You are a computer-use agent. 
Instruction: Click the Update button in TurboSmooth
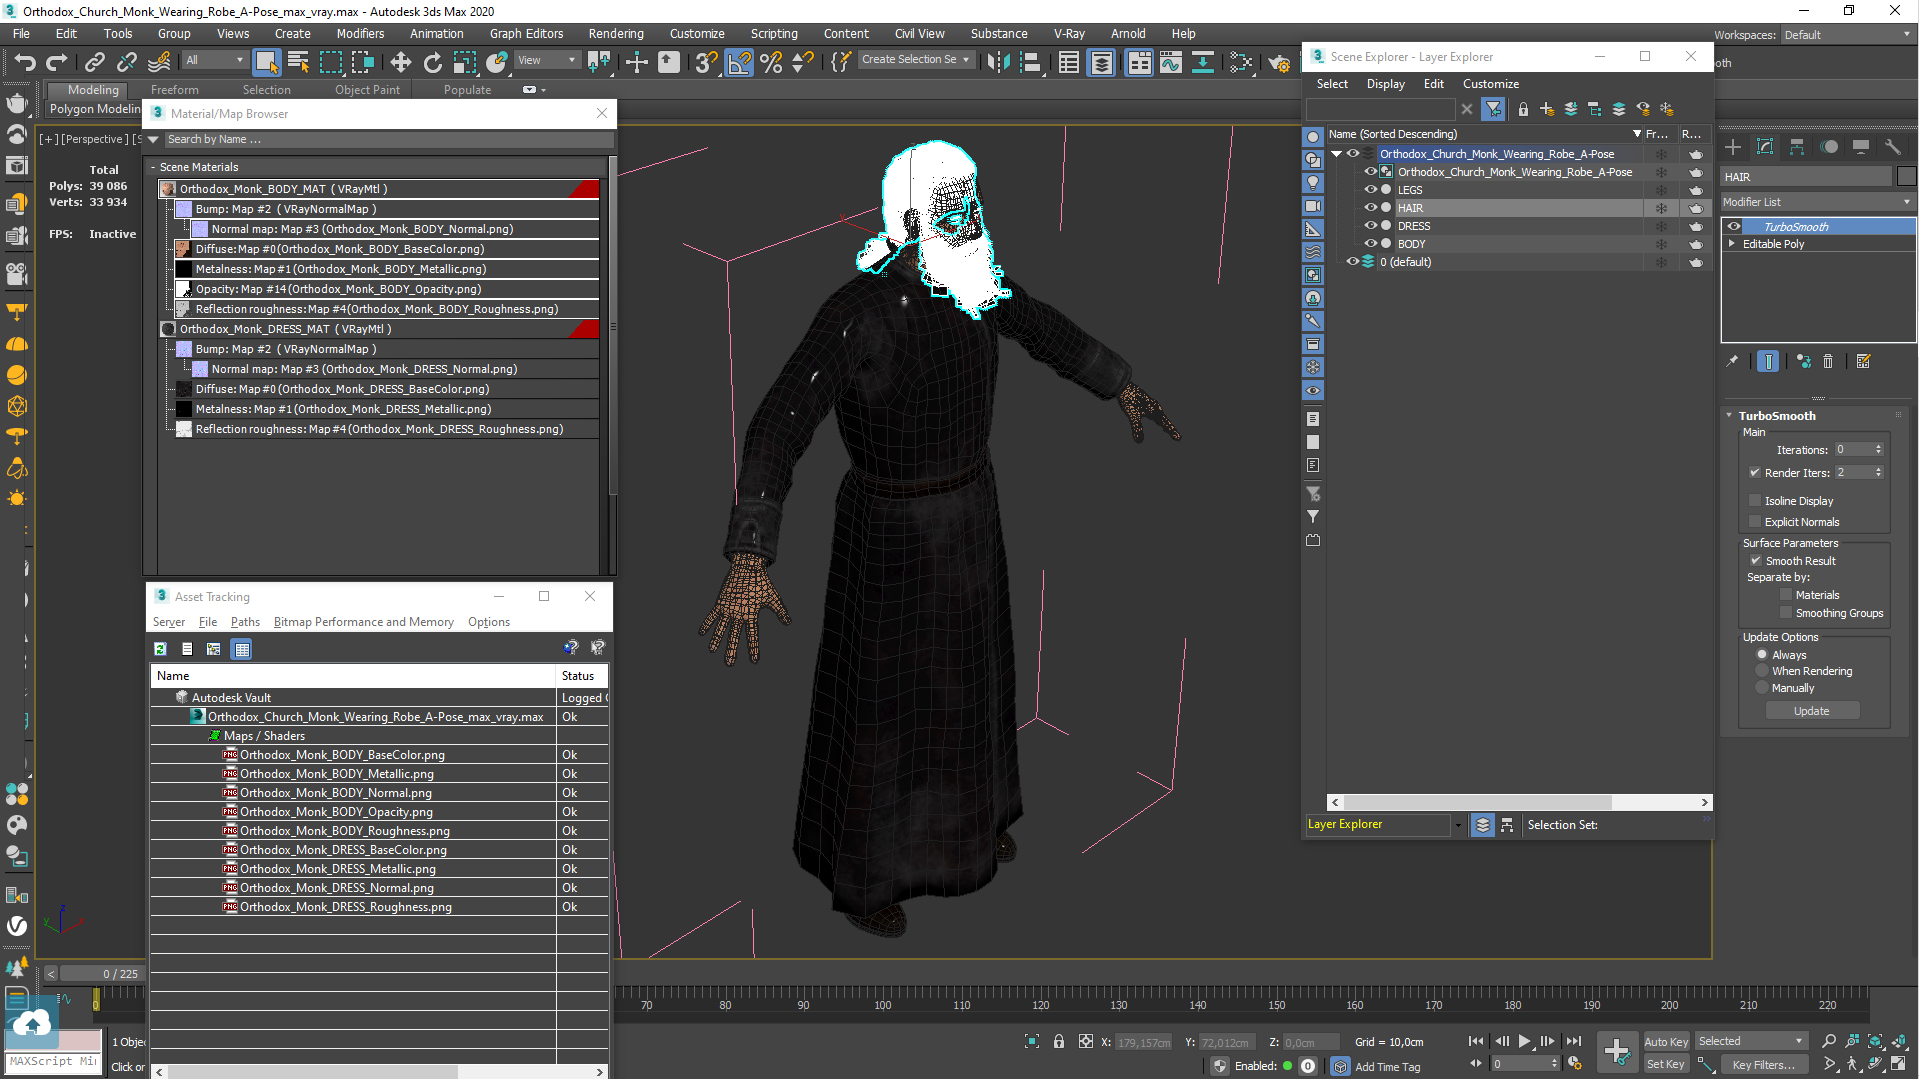point(1812,711)
